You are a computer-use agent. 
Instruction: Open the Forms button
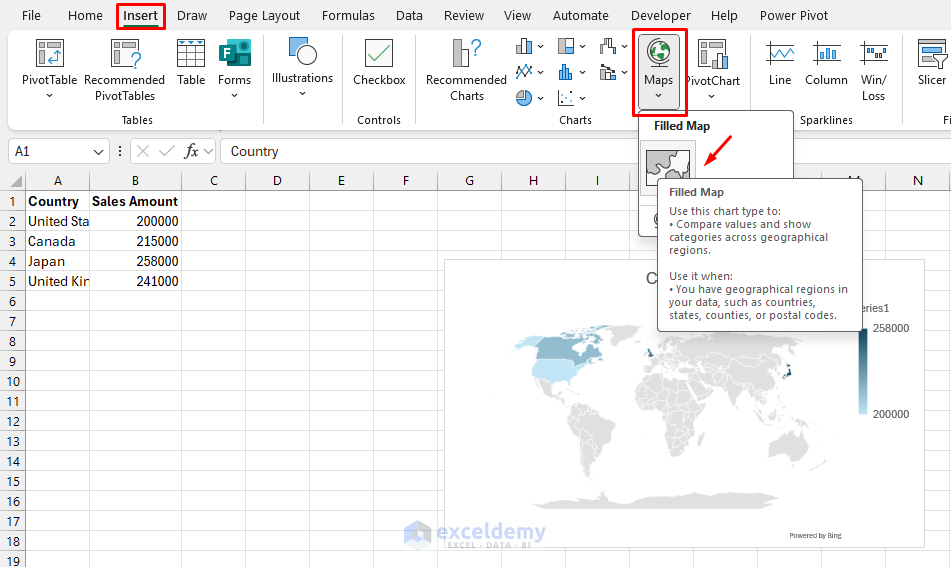(x=234, y=69)
